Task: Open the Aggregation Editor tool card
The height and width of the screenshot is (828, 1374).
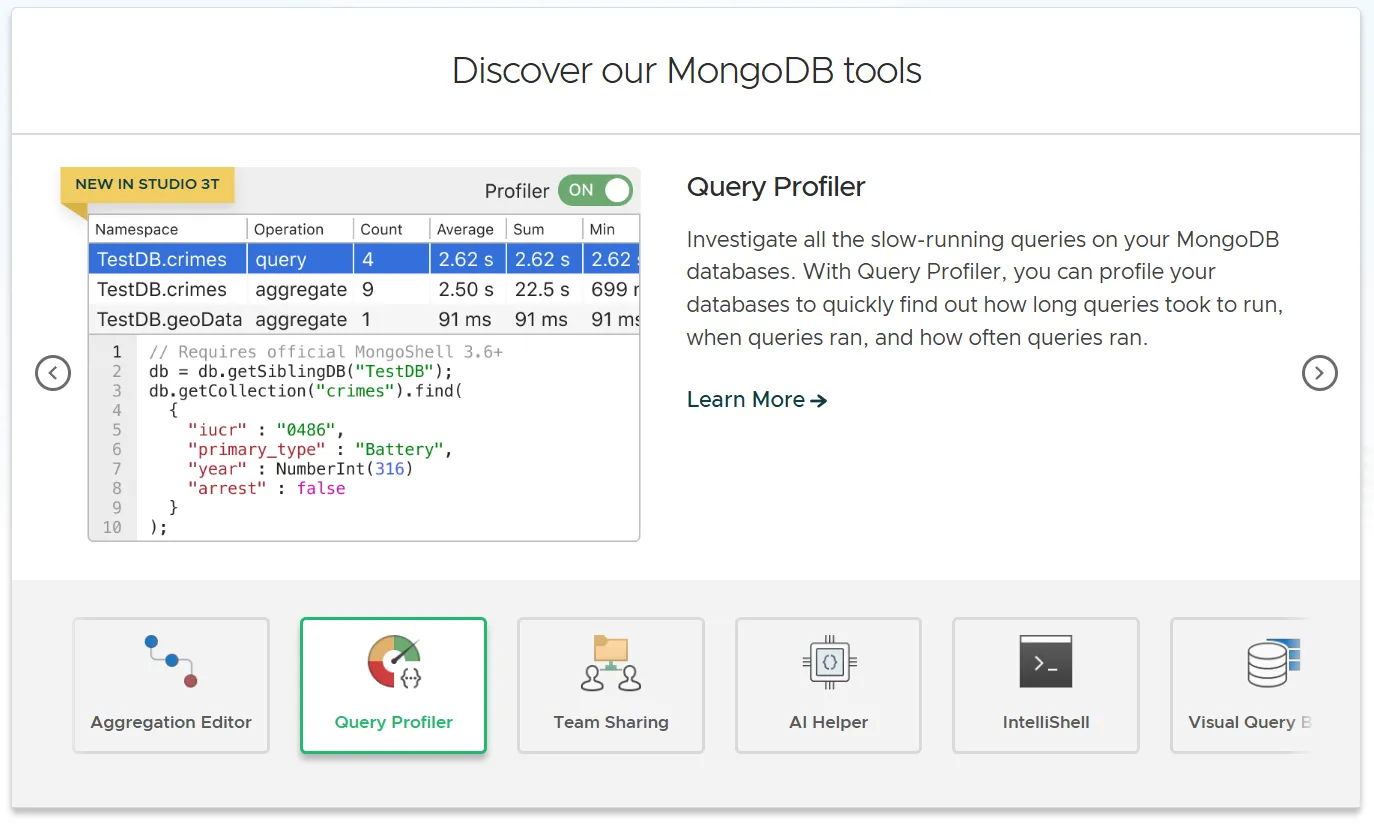Action: tap(171, 685)
